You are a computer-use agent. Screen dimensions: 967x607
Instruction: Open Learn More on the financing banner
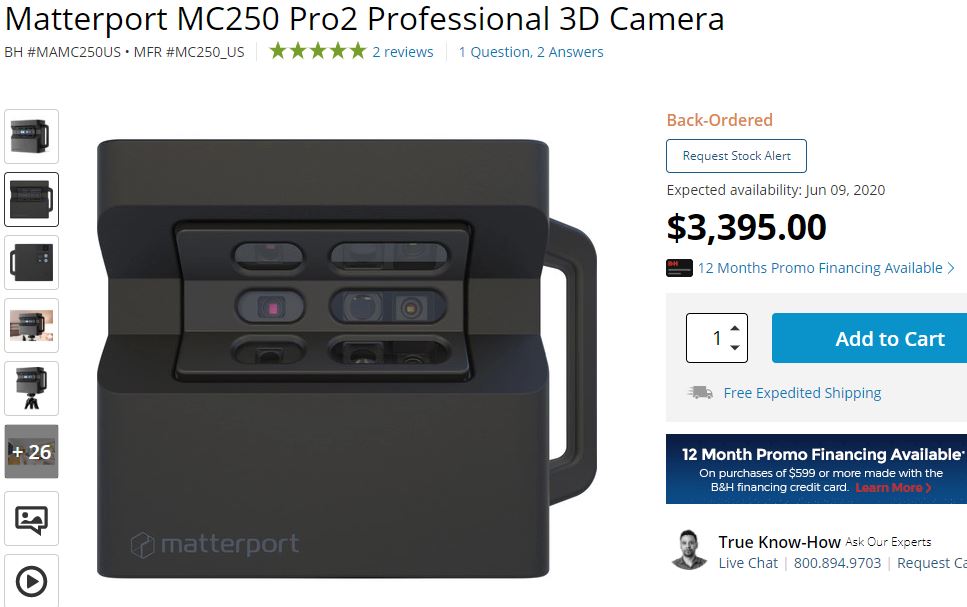pyautogui.click(x=893, y=487)
